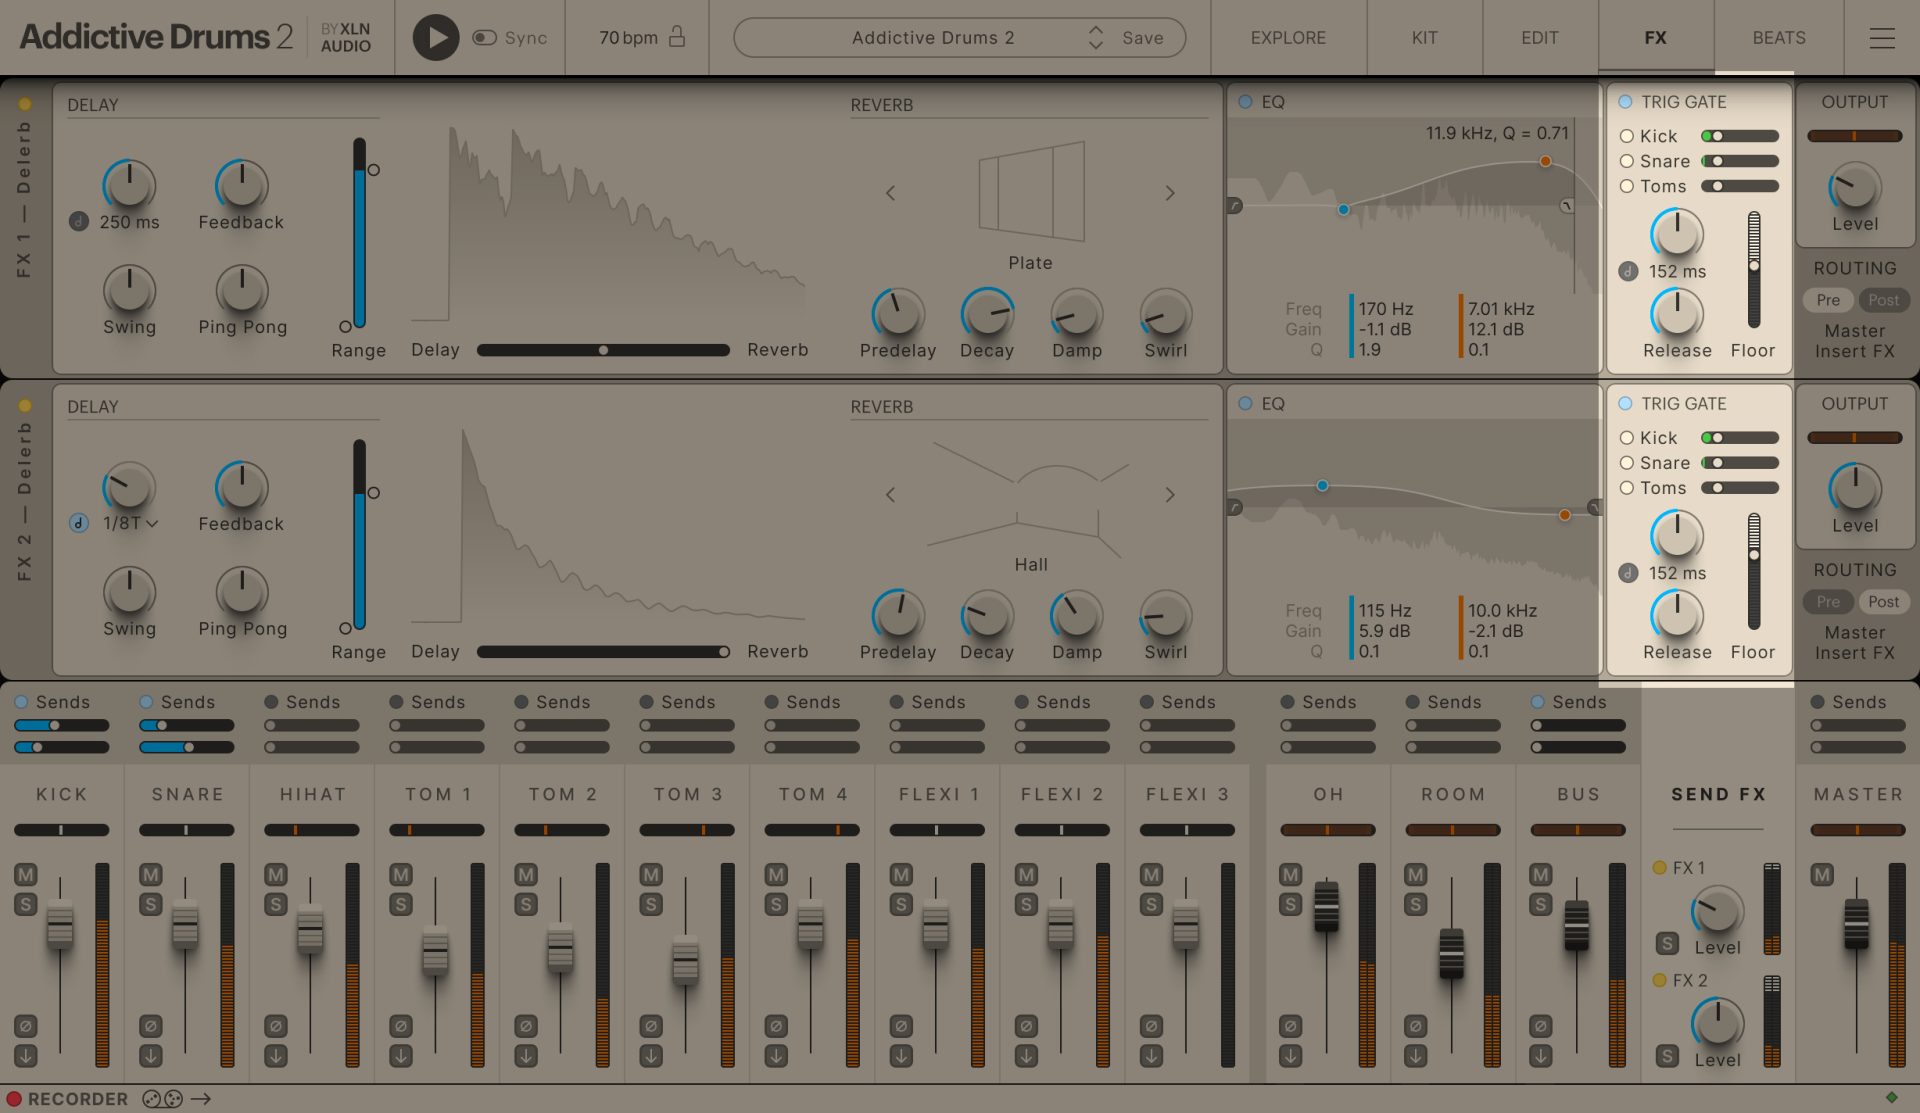Enable Kick trigger in FX 1 Trig Gate
The width and height of the screenshot is (1920, 1113).
(x=1627, y=136)
